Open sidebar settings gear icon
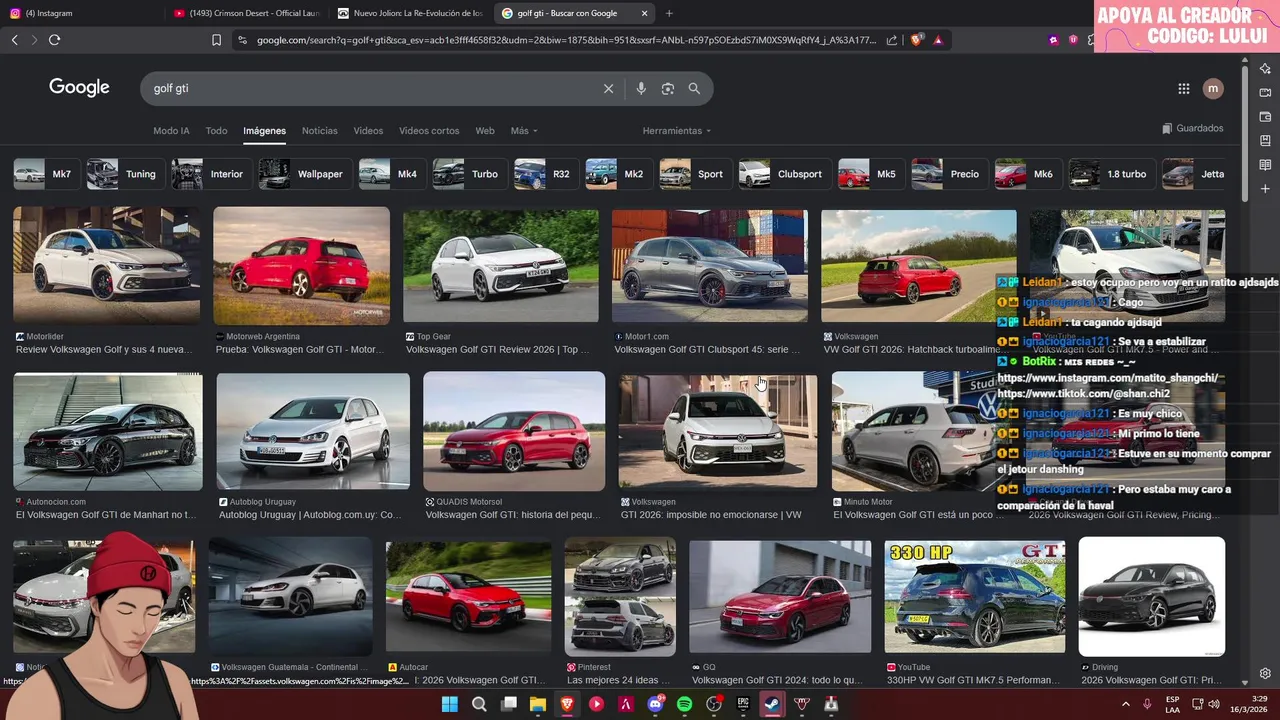Viewport: 1280px width, 720px height. click(x=1265, y=674)
